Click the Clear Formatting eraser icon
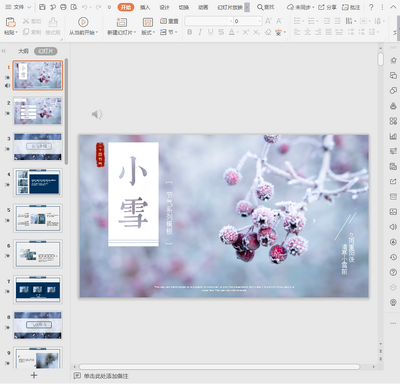This screenshot has height=384, width=400. point(268,32)
